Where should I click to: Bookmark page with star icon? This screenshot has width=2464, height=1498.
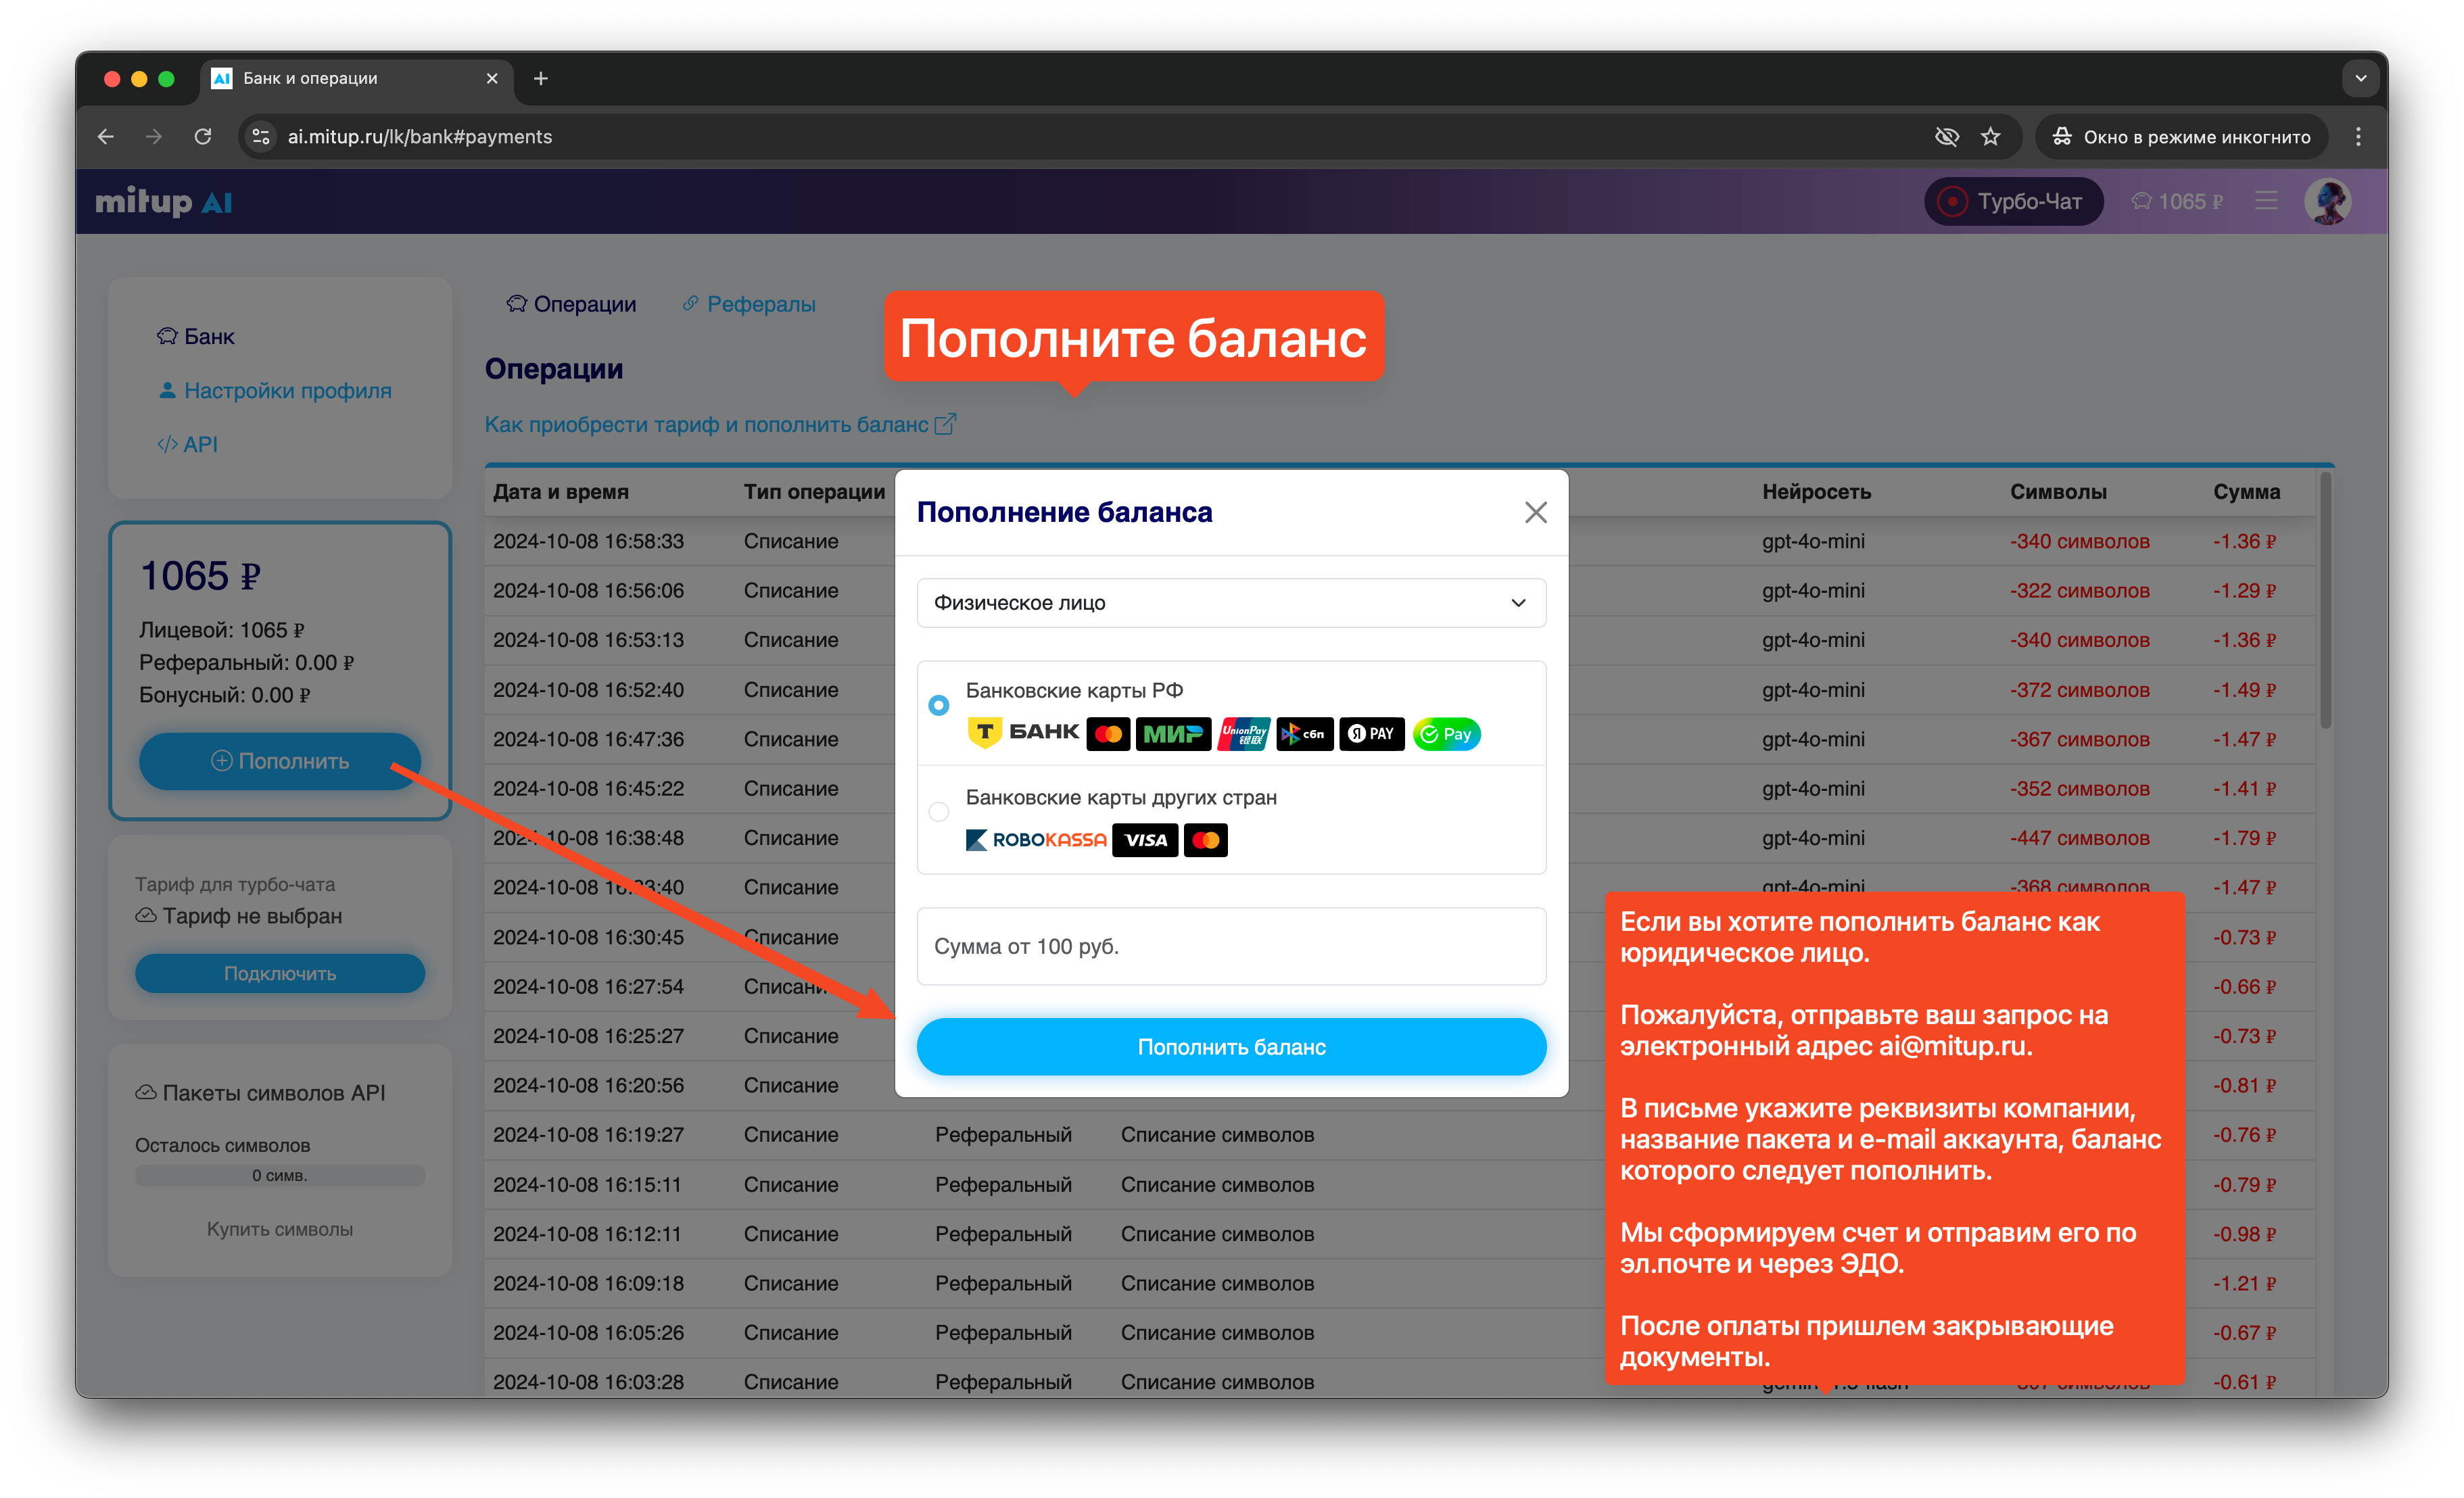coord(1990,137)
